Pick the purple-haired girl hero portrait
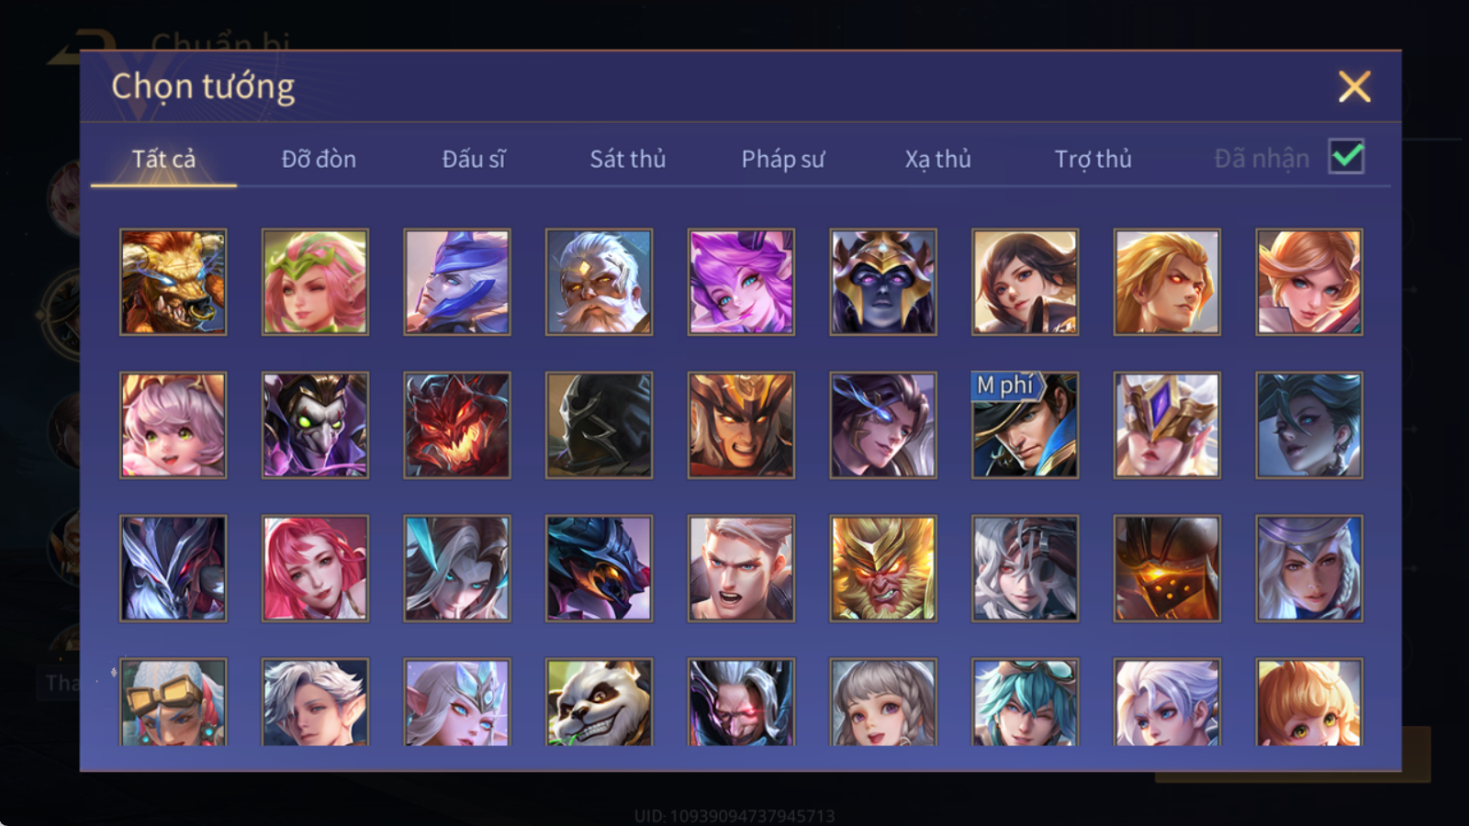The height and width of the screenshot is (826, 1469). tap(741, 282)
